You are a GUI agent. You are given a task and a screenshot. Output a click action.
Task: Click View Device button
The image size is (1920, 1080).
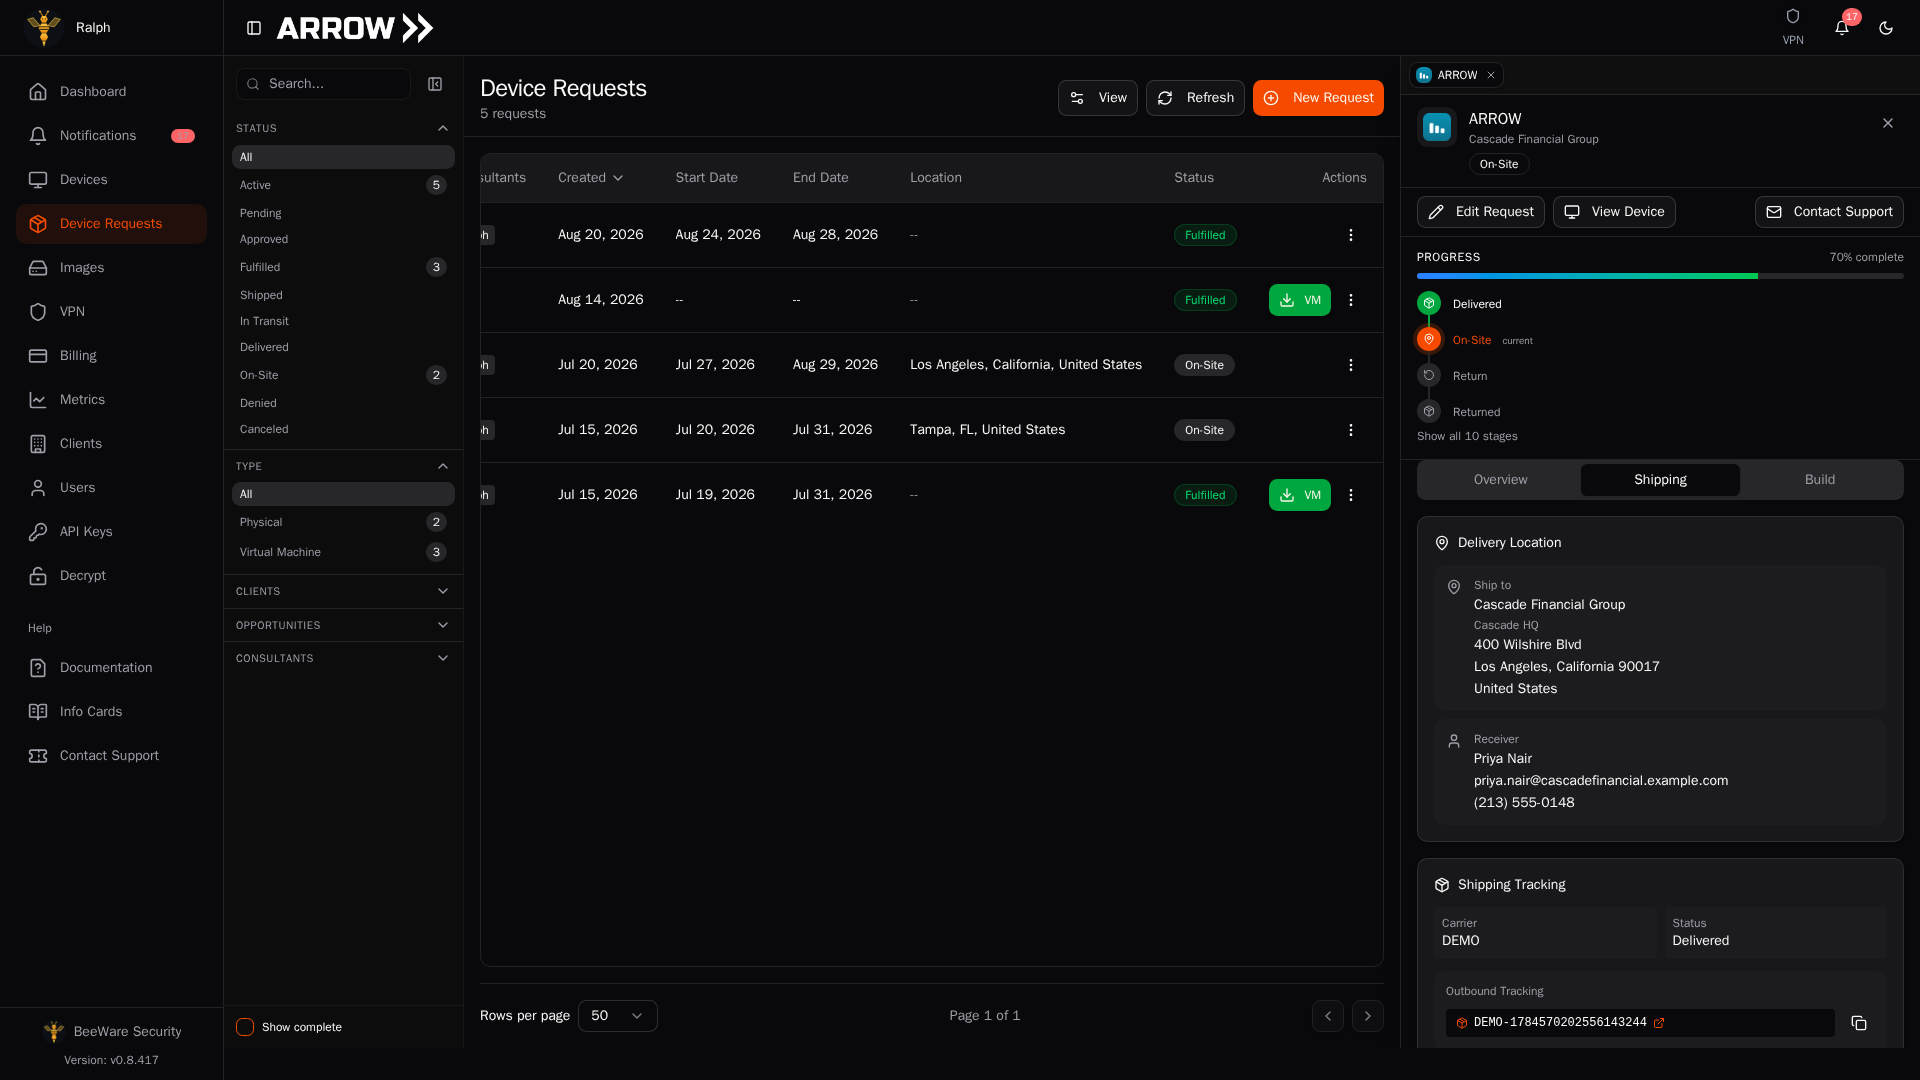tap(1613, 212)
